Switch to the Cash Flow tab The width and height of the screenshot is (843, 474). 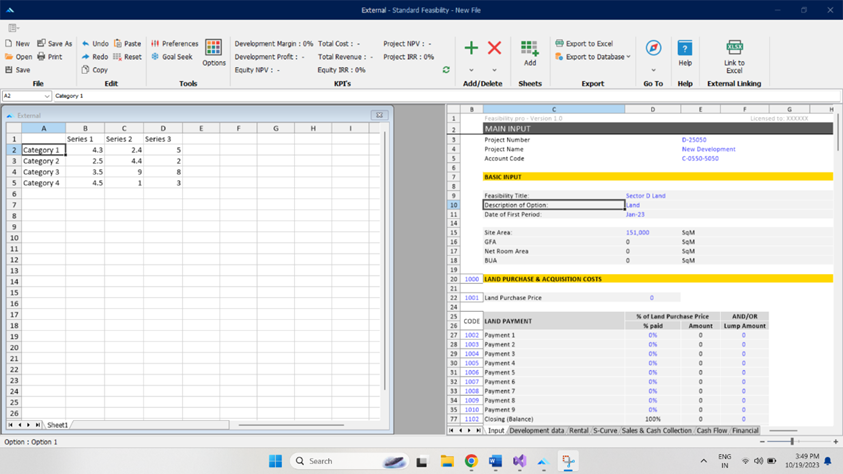tap(712, 431)
